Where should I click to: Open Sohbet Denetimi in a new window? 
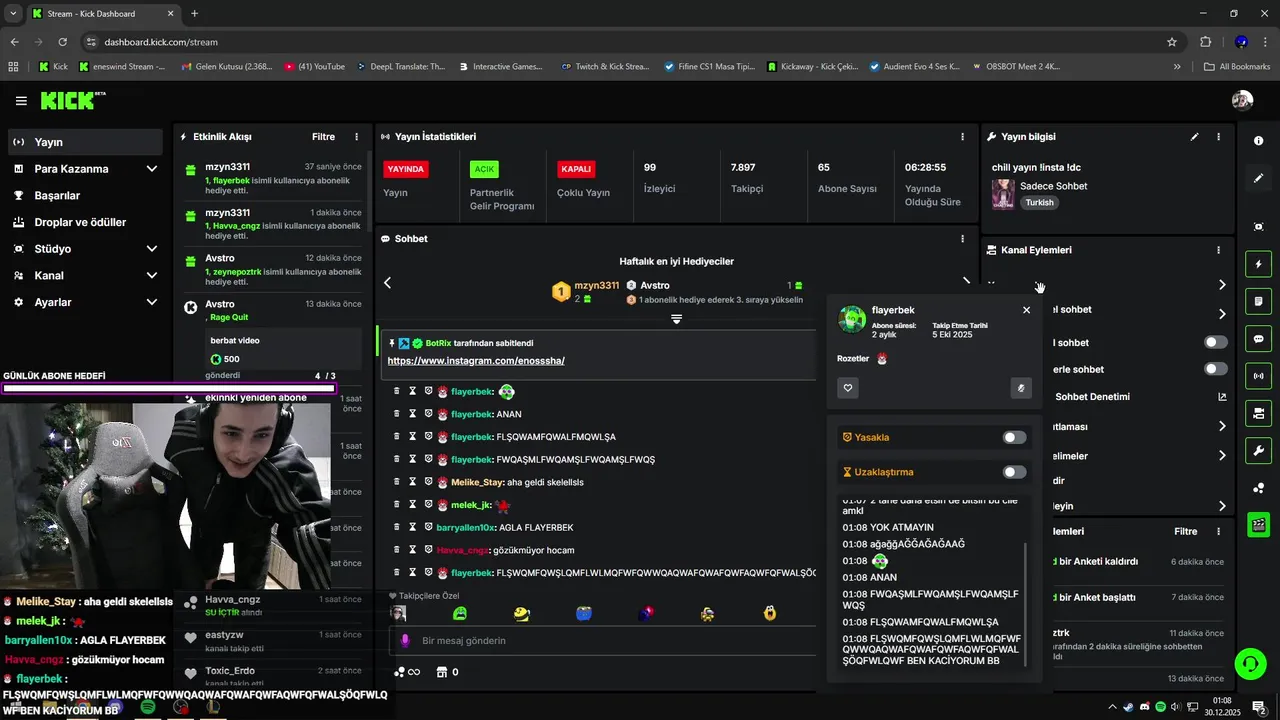1222,397
